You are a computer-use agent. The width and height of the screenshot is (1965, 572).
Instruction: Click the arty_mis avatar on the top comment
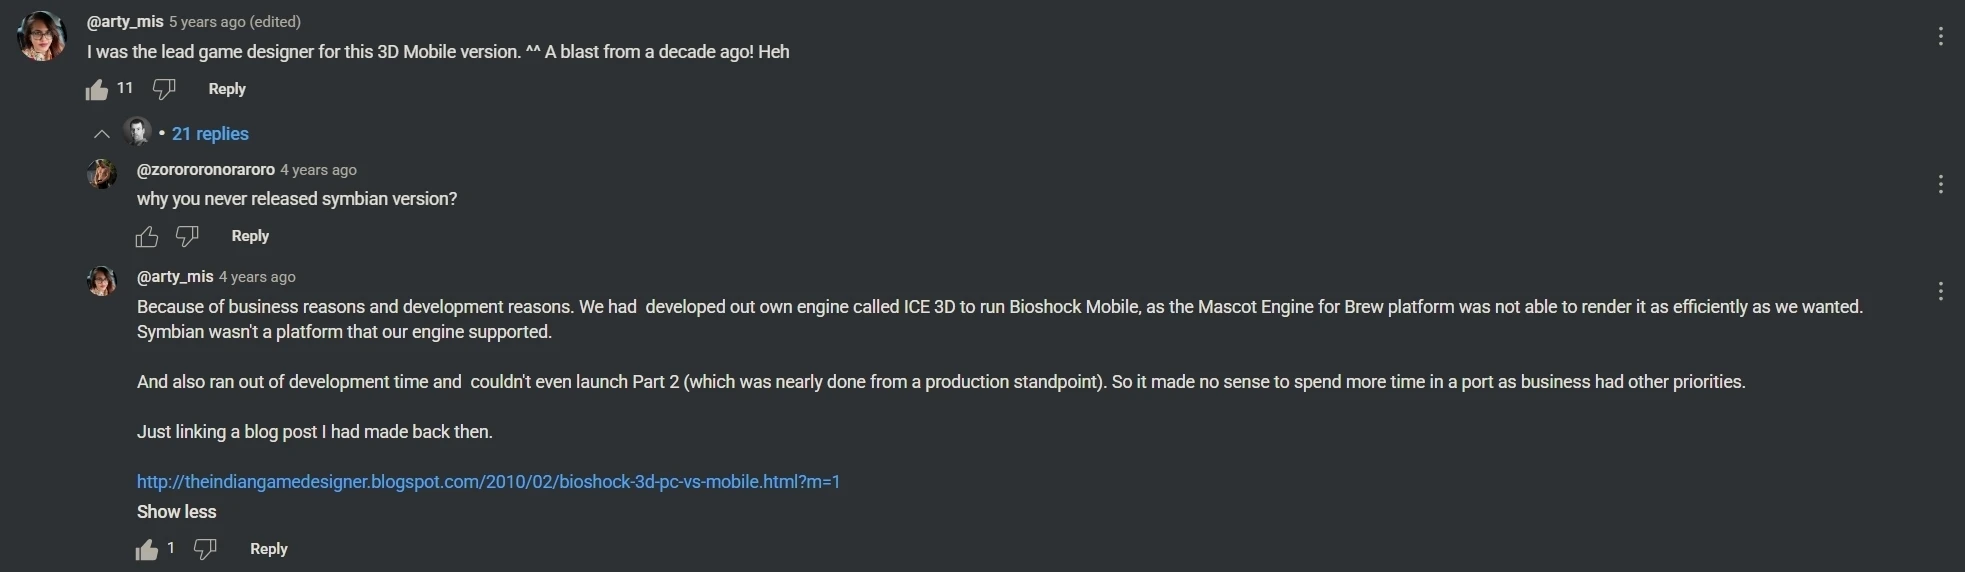pos(42,36)
